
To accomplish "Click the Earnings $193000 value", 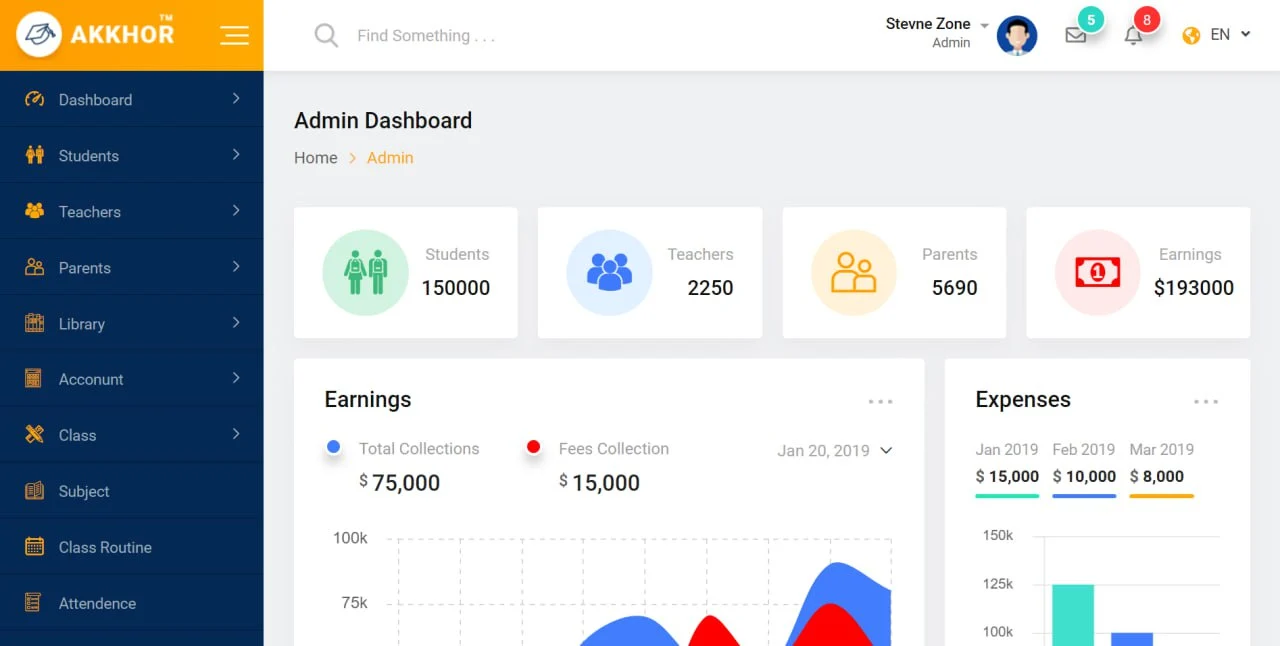I will [1194, 288].
